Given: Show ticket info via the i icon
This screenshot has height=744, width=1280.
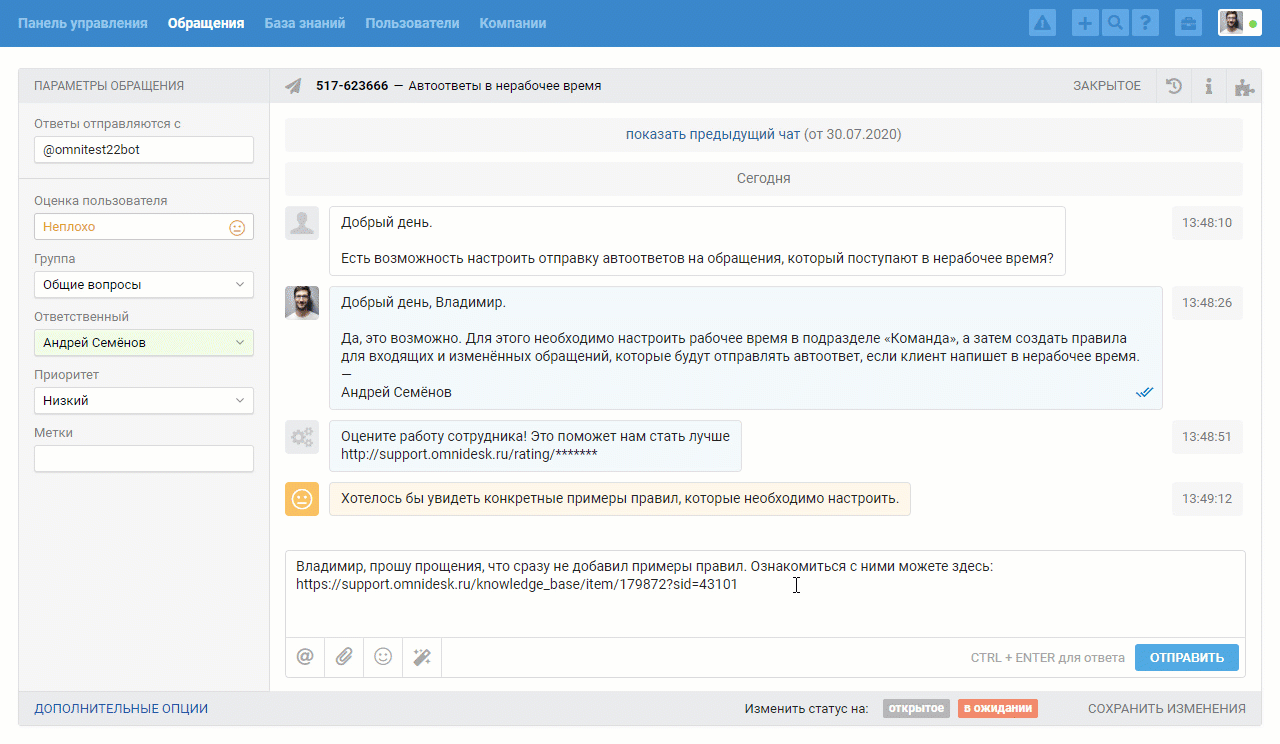Looking at the screenshot, I should (x=1209, y=86).
